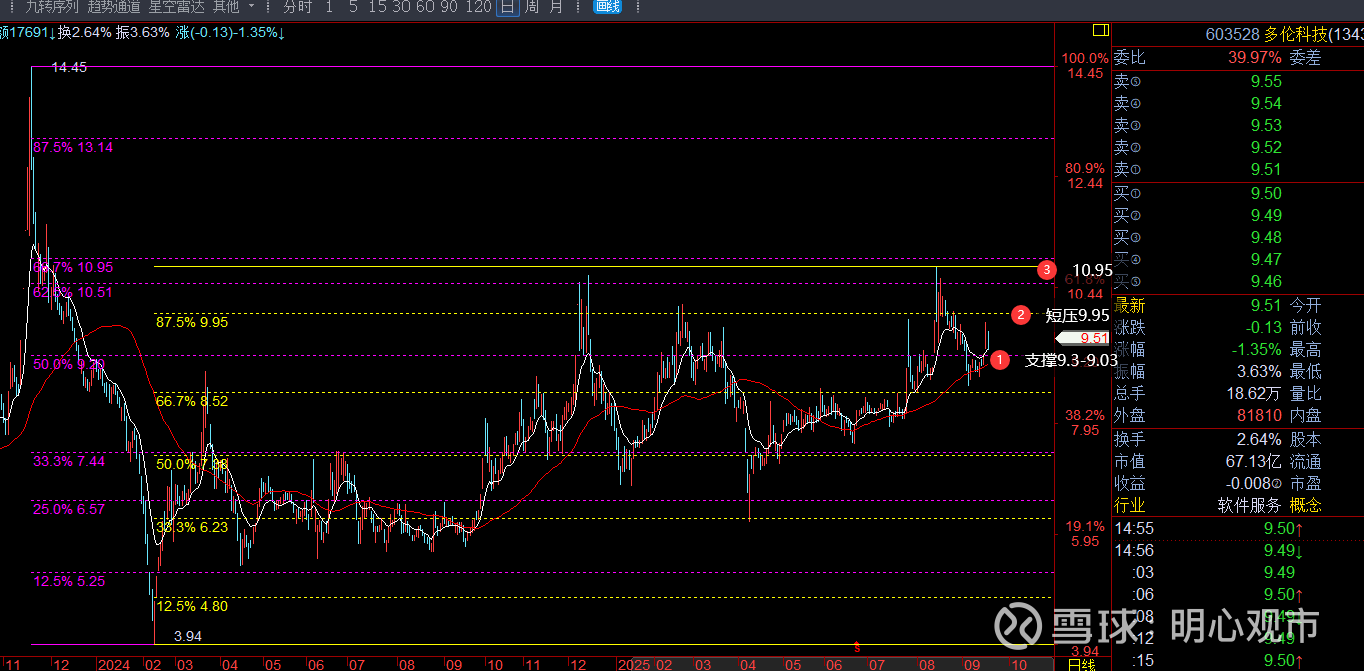1364x671 pixels.
Task: Click the 最新 label in quote panel
Action: coord(1130,306)
